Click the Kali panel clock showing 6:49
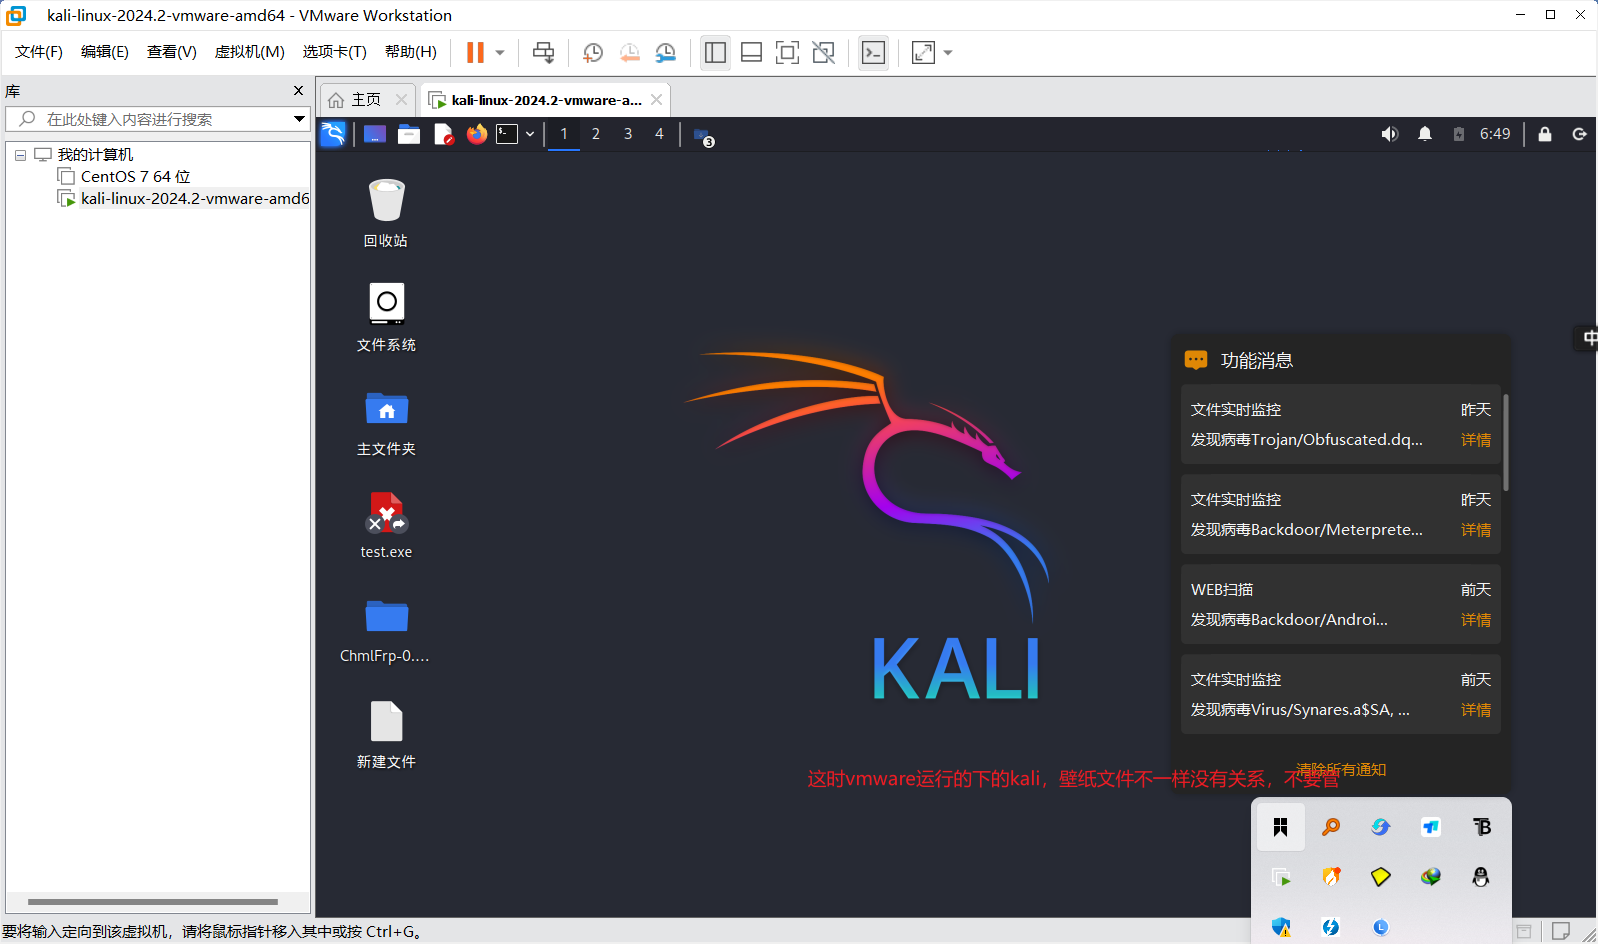 point(1495,134)
